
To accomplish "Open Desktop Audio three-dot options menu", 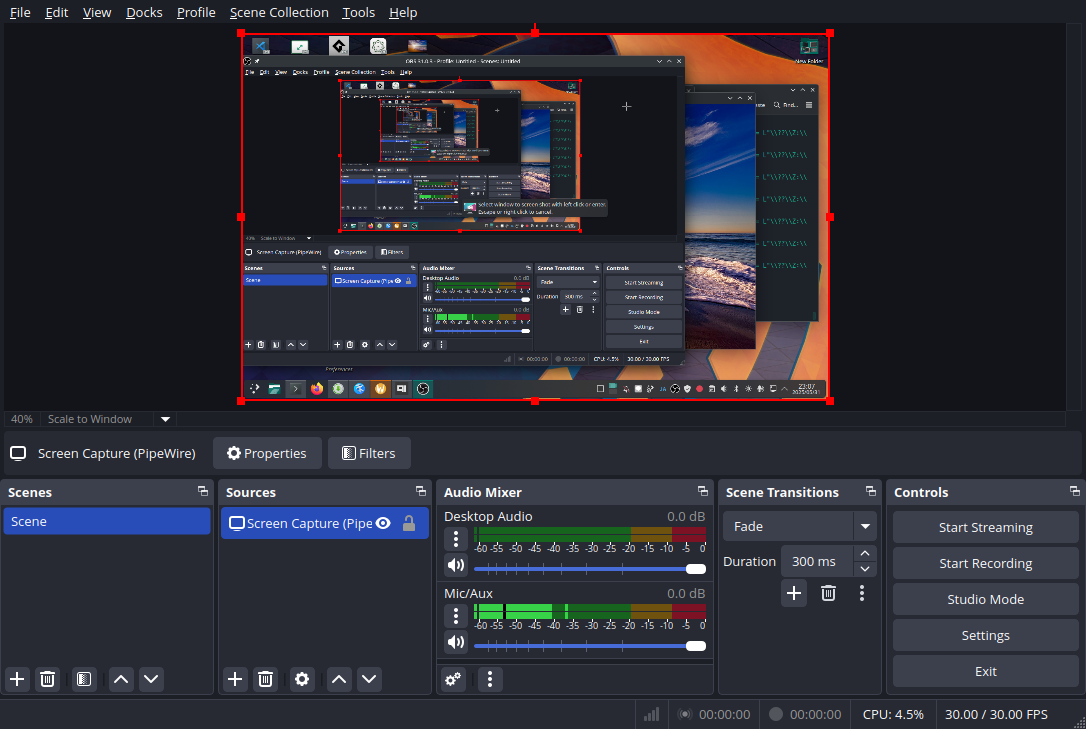I will [x=456, y=539].
